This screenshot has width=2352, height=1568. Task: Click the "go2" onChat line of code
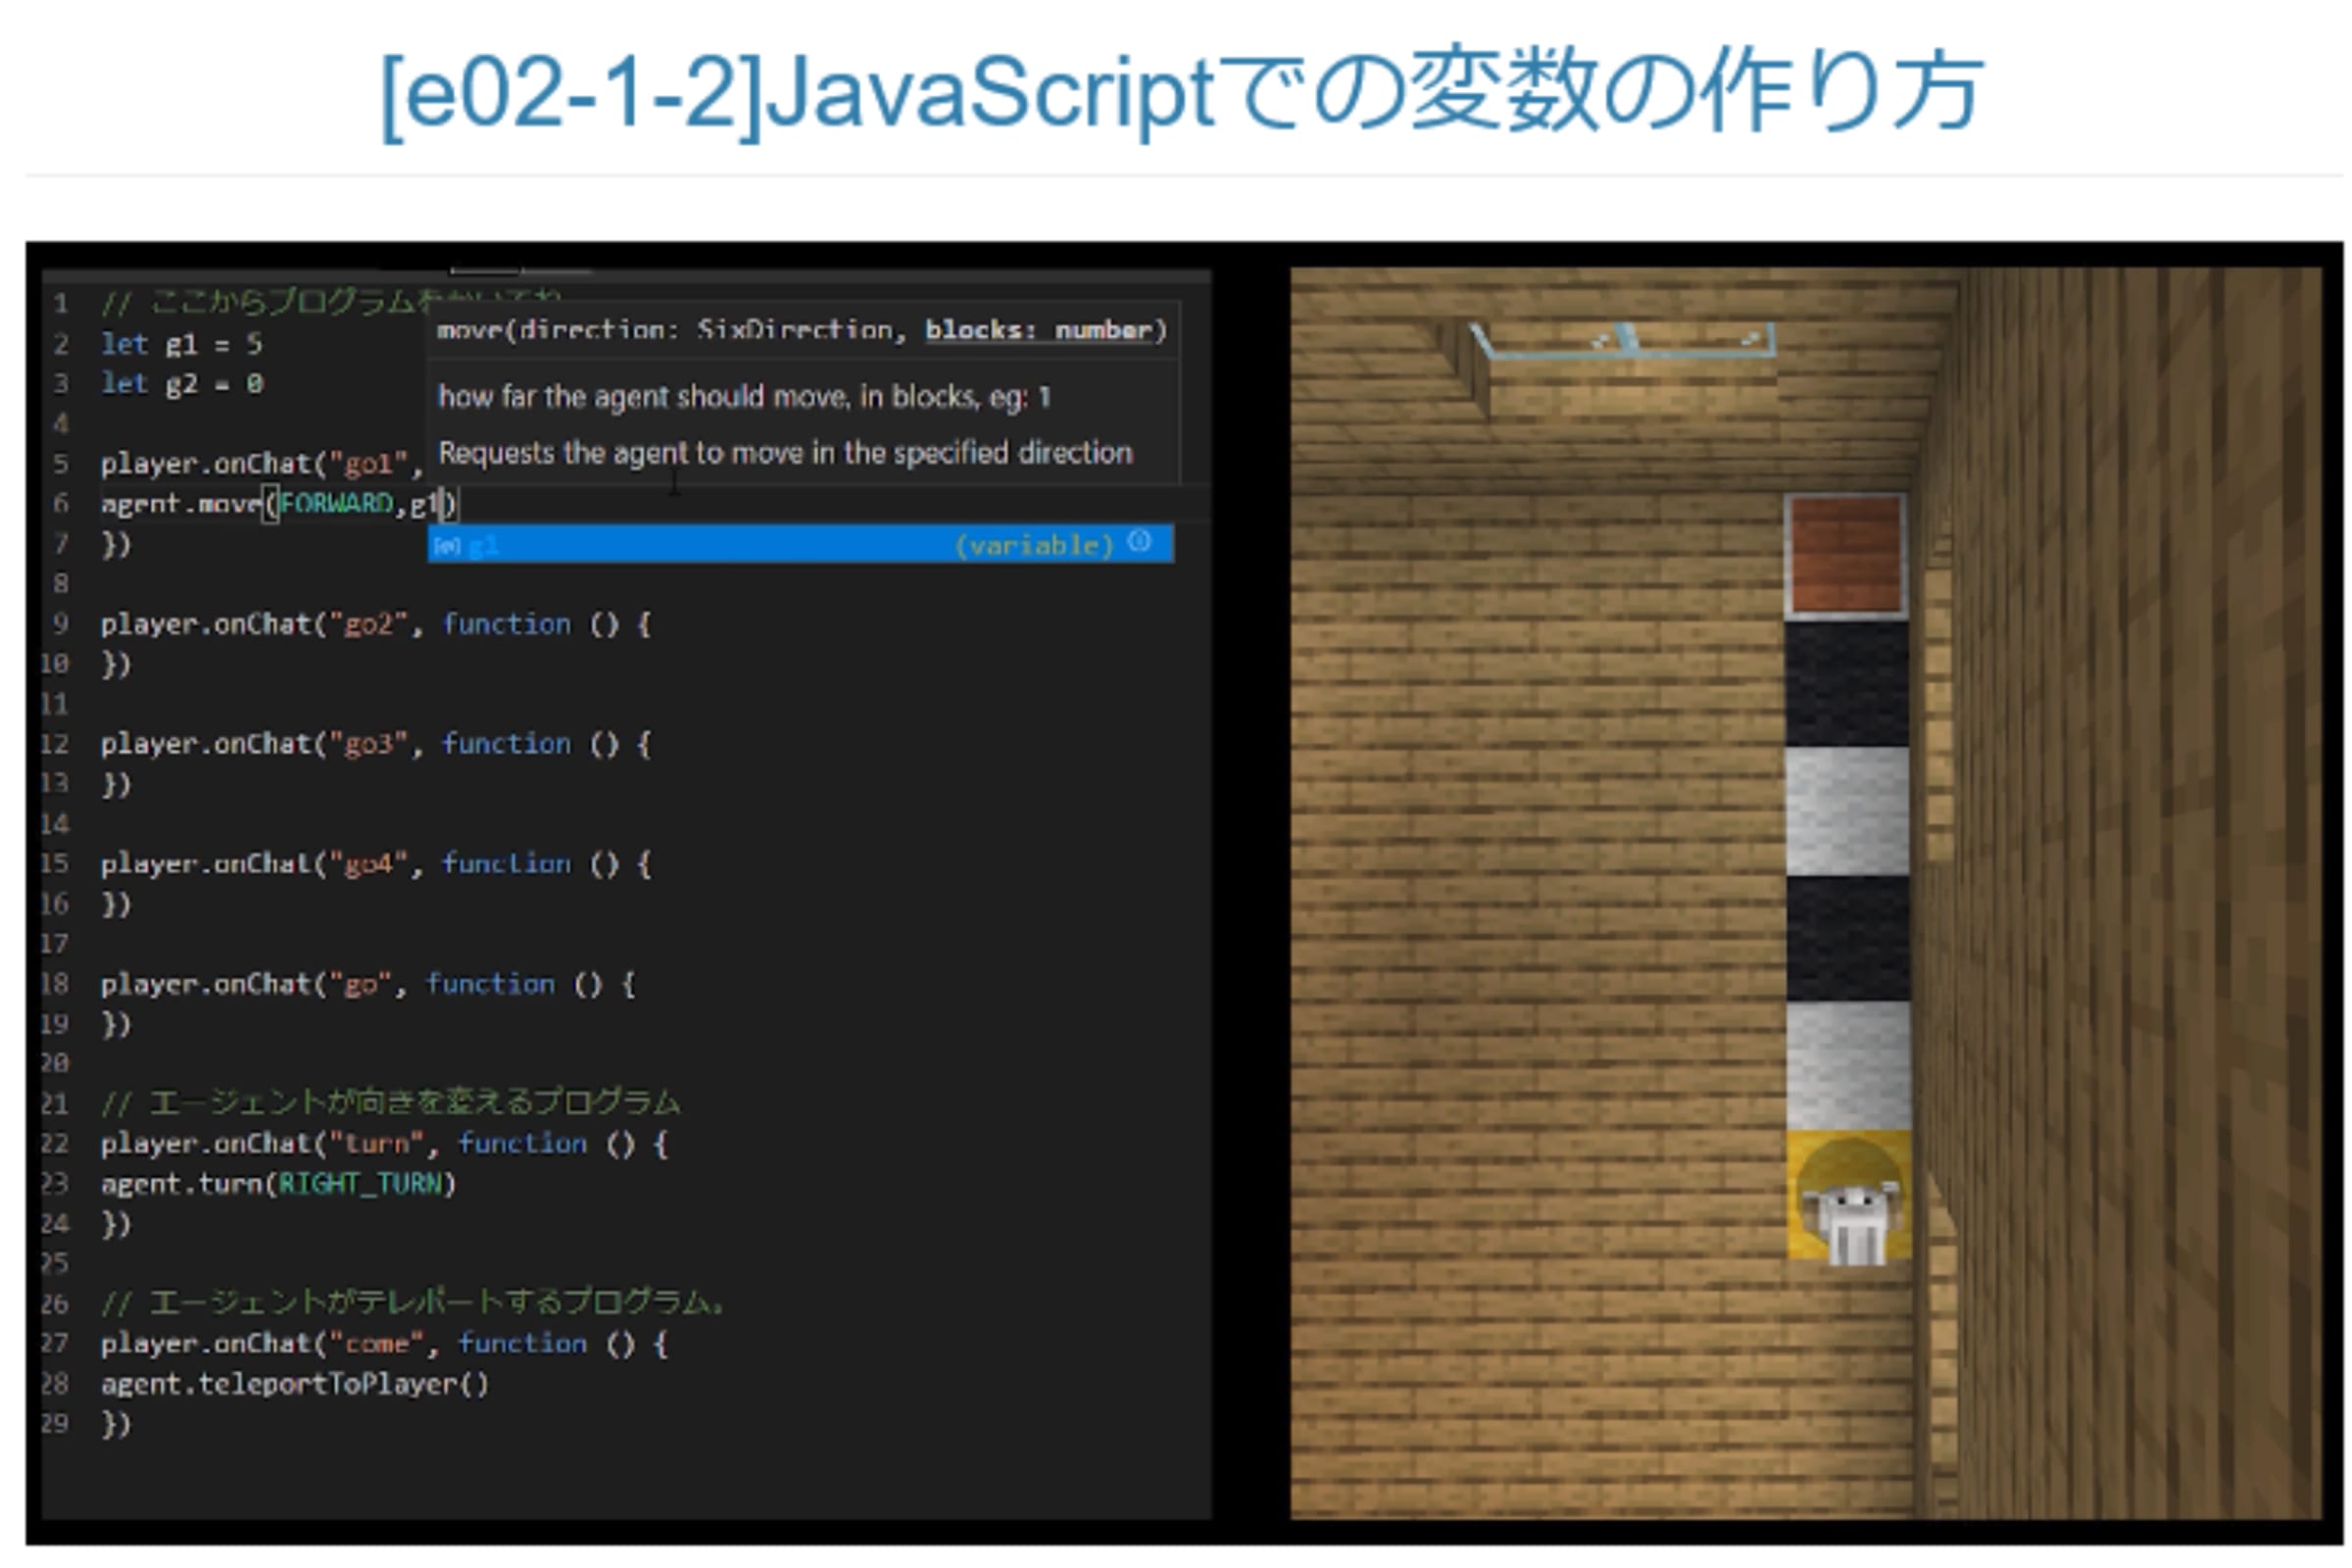coord(375,624)
